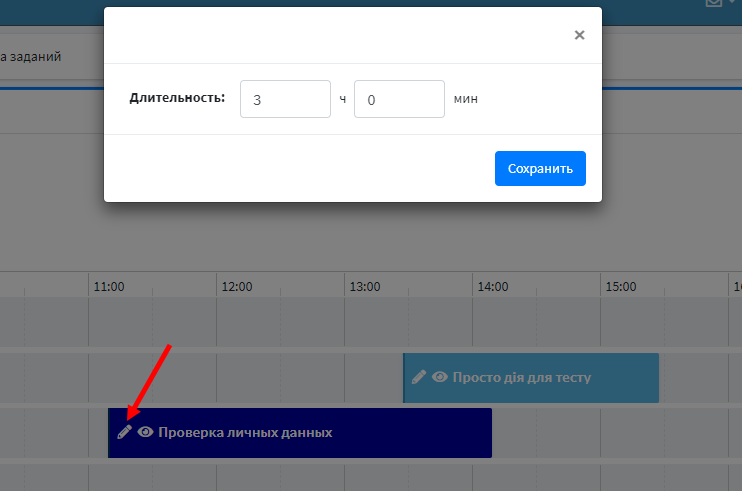Click the 'мин' unit label
The width and height of the screenshot is (742, 491).
coord(465,99)
